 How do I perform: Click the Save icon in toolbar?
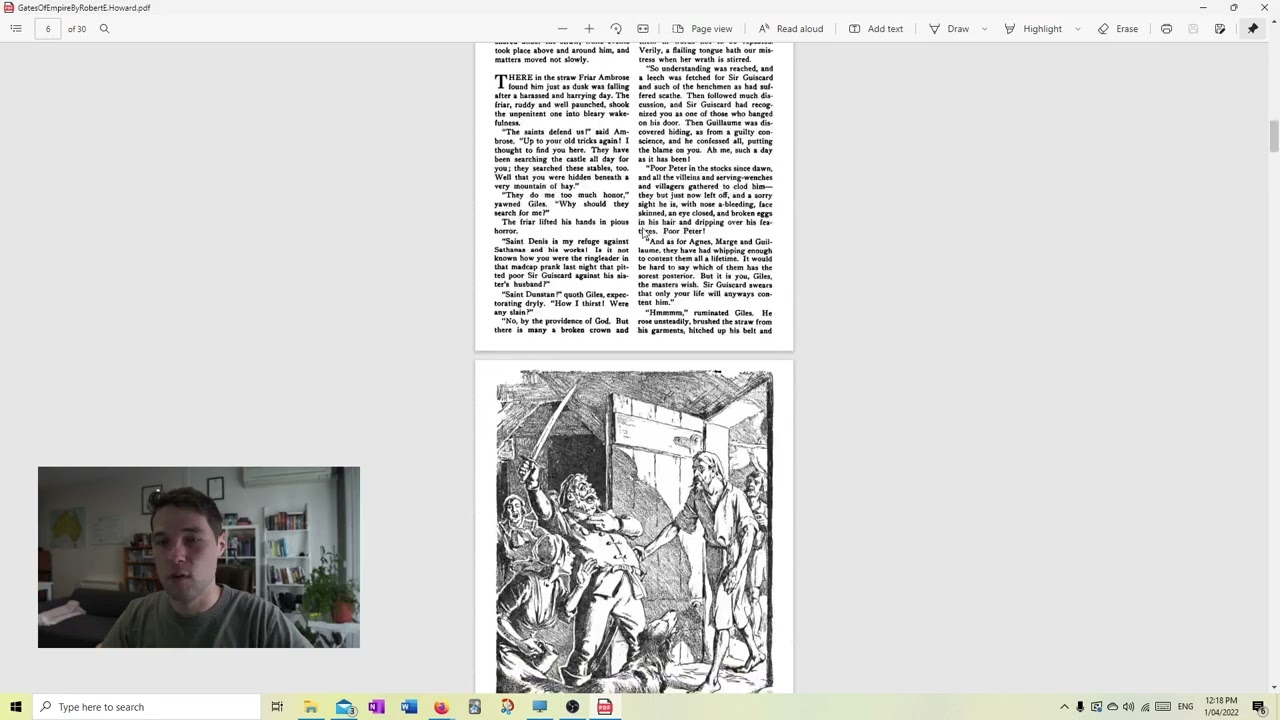point(1193,28)
